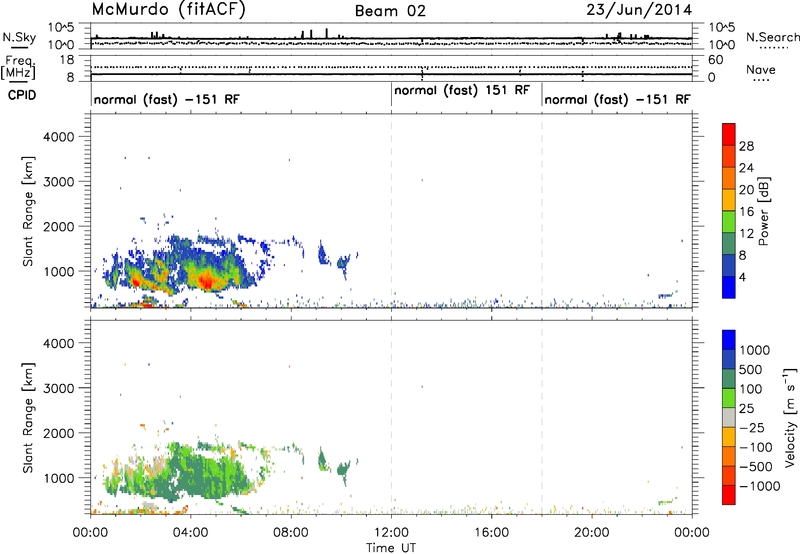This screenshot has height=554, width=800.
Task: Pick the orange 20–24 dB Power colorbar segment
Action: [x=729, y=179]
